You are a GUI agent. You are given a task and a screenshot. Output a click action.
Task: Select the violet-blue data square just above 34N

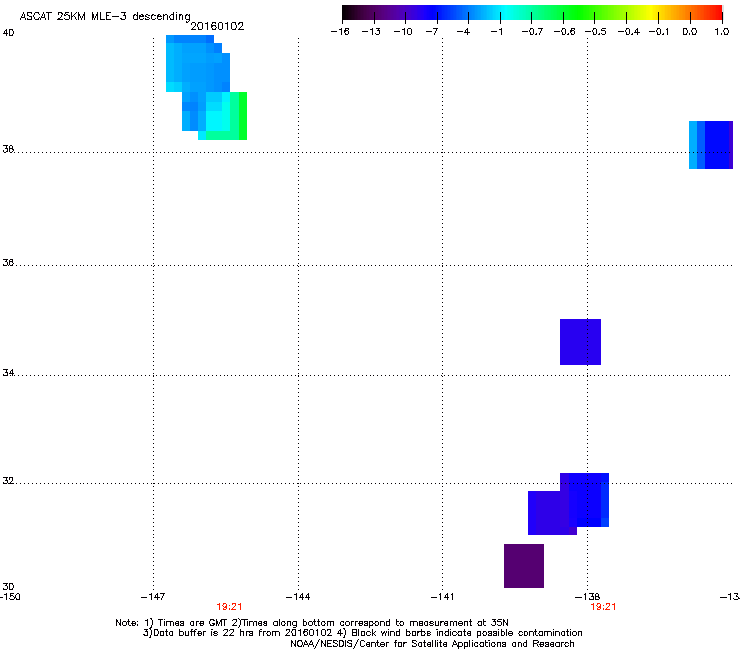(x=580, y=342)
